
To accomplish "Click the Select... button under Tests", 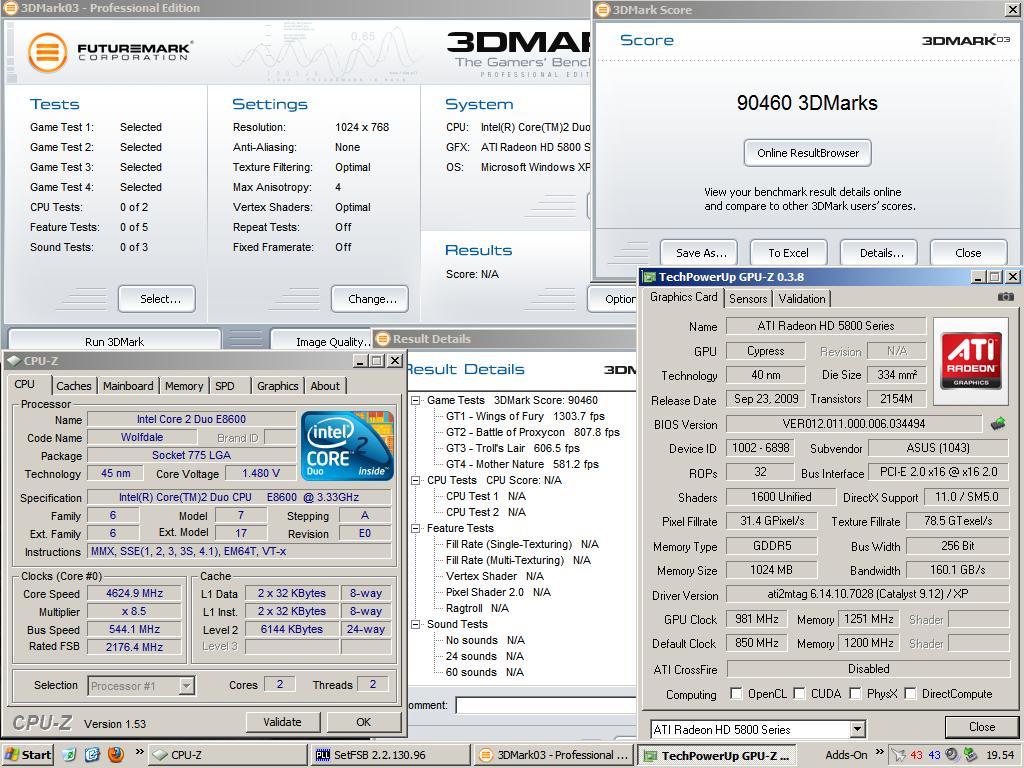I will click(x=157, y=298).
